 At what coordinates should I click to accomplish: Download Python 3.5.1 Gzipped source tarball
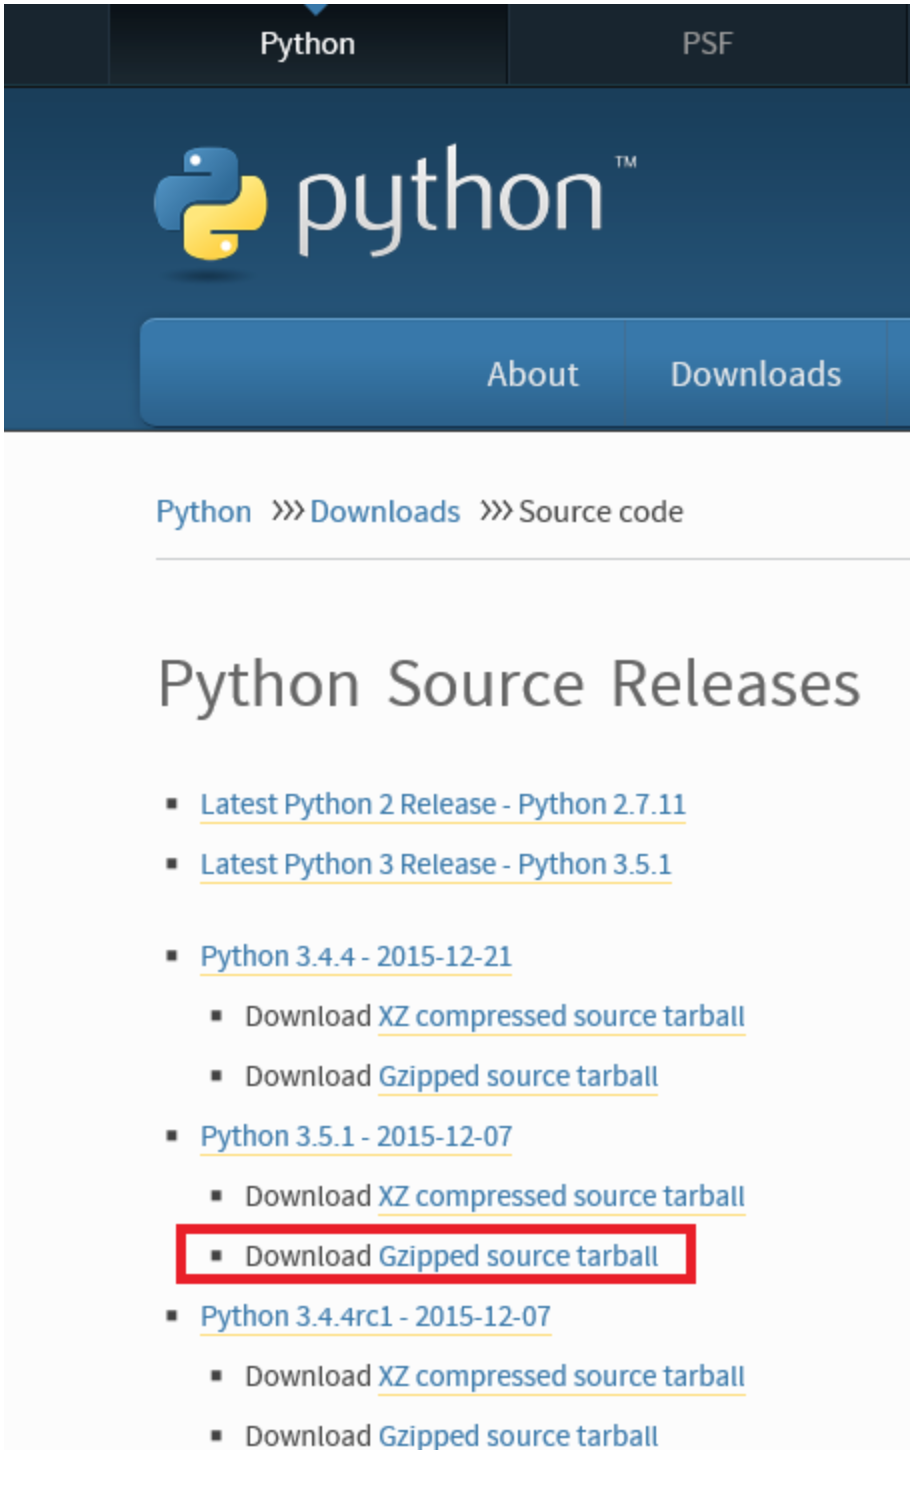click(x=518, y=1256)
